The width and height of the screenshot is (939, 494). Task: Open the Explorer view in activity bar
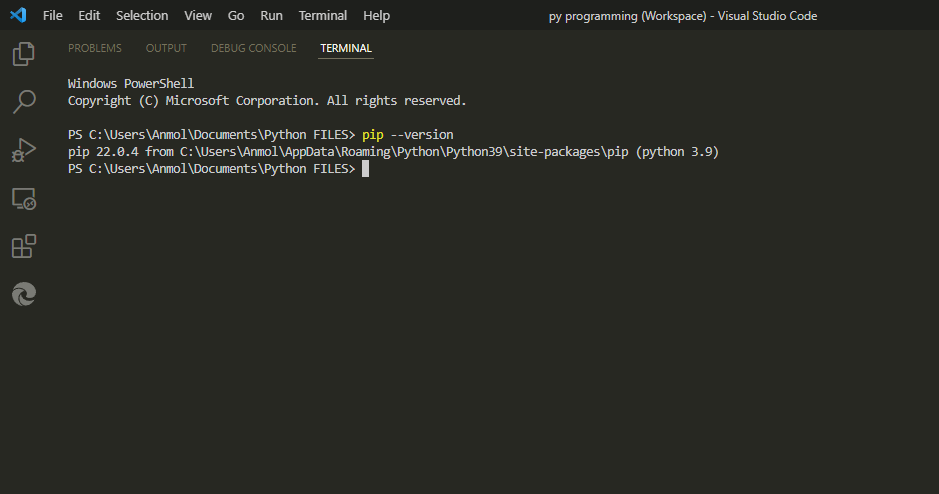coord(24,53)
